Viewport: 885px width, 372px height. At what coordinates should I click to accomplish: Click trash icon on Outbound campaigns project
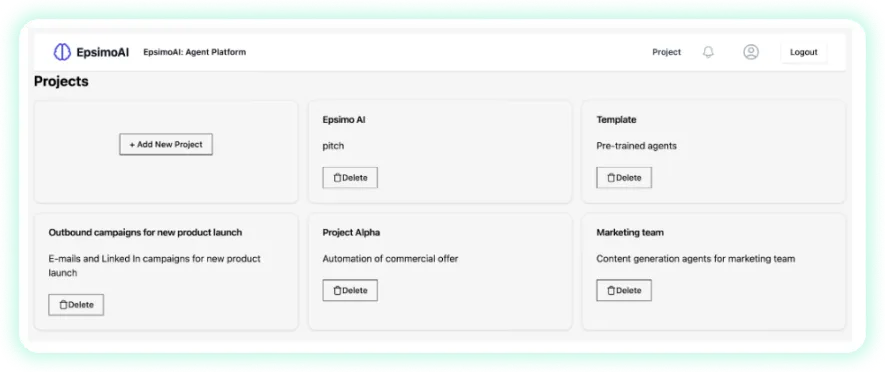coord(64,305)
